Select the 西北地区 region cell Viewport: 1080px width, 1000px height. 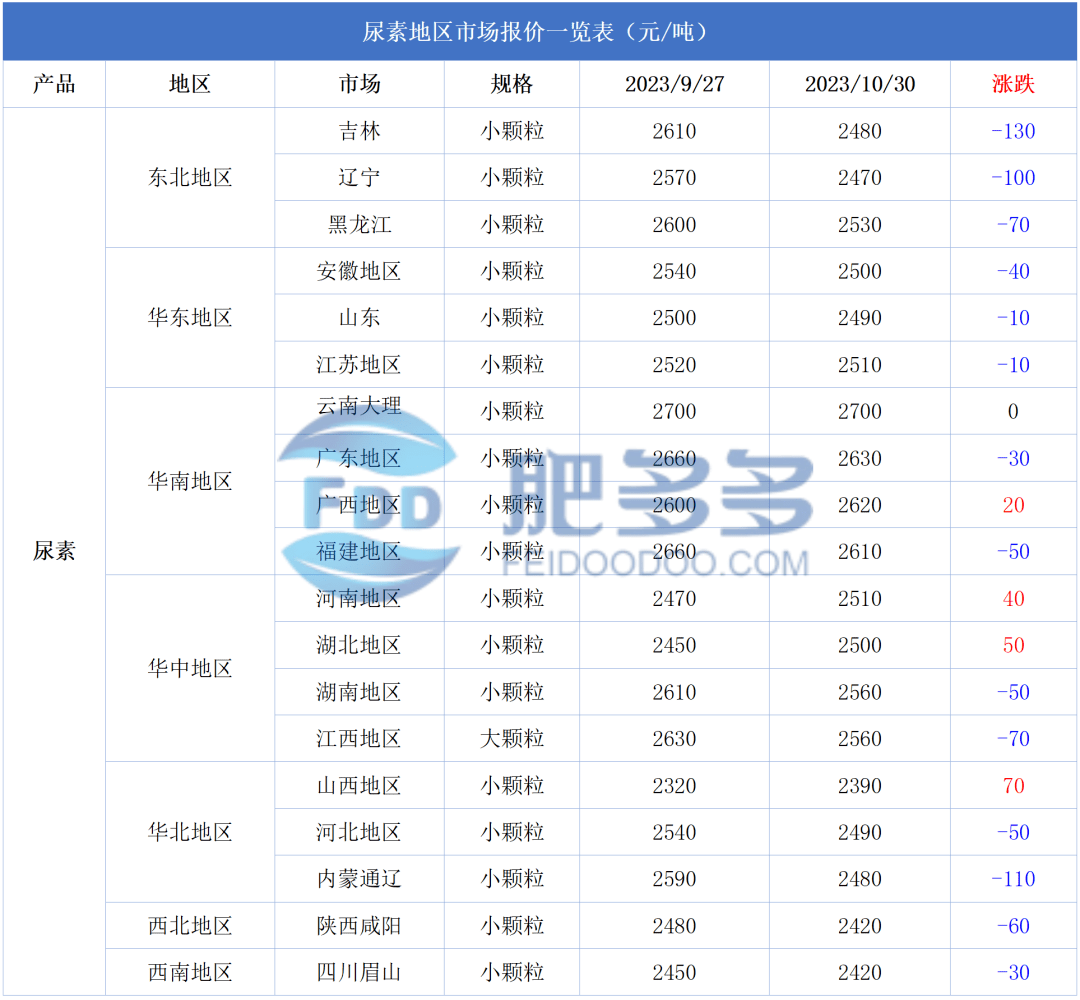point(189,926)
